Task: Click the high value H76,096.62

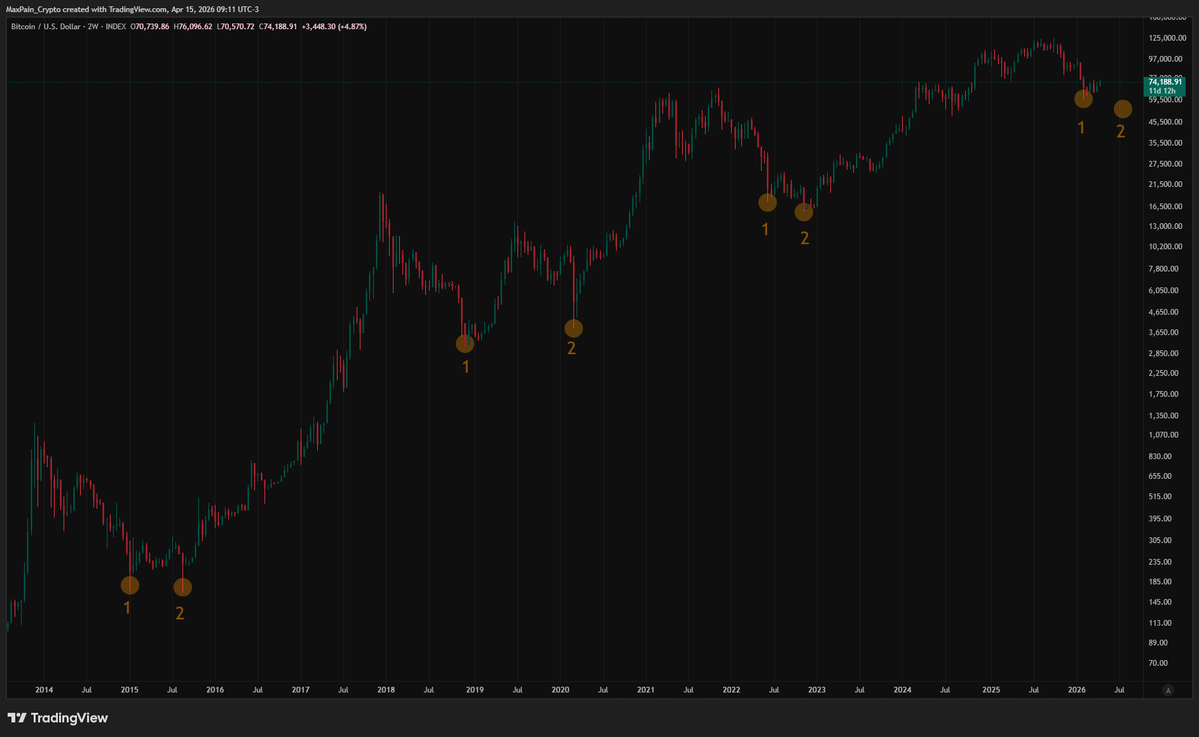Action: (193, 27)
